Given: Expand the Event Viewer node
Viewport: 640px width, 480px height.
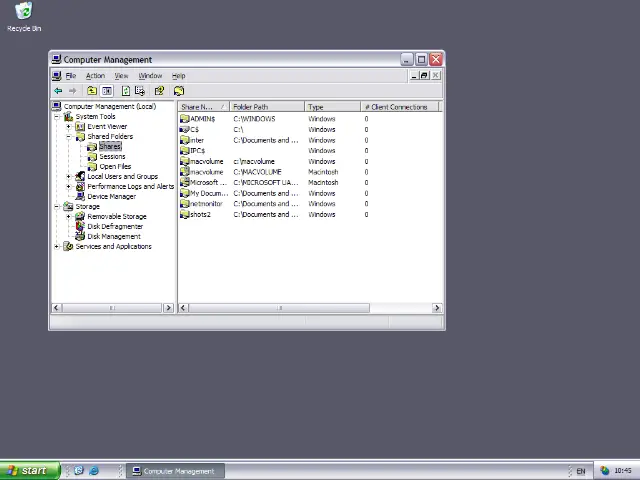Looking at the screenshot, I should (x=69, y=127).
